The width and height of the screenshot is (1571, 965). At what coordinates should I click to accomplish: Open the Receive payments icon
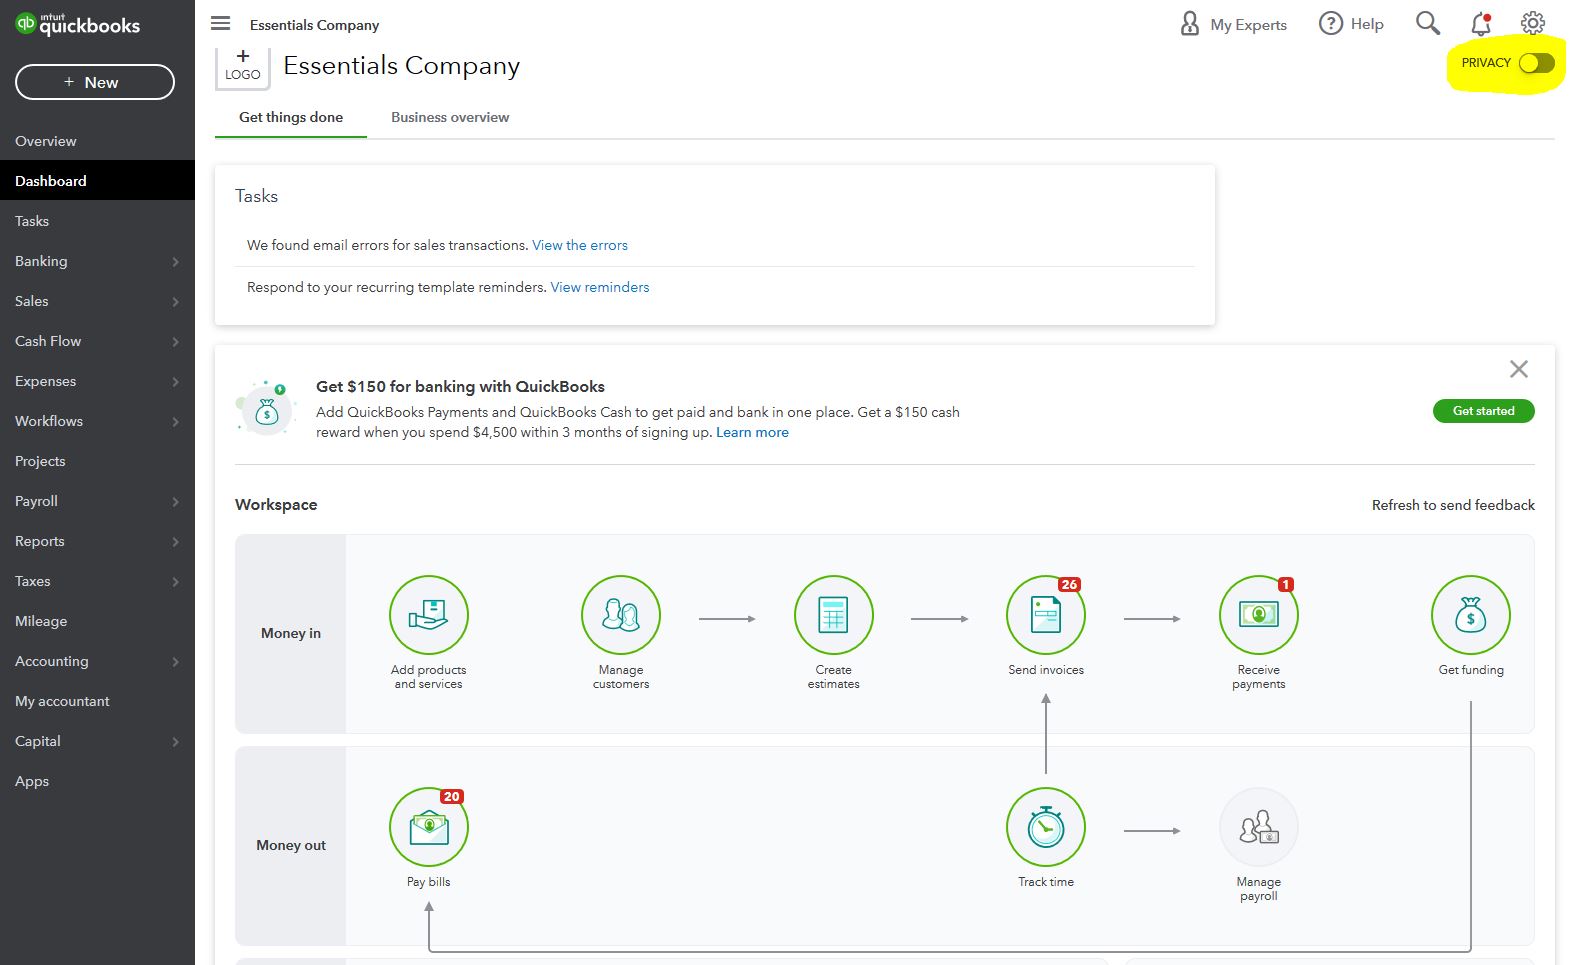[x=1258, y=615]
